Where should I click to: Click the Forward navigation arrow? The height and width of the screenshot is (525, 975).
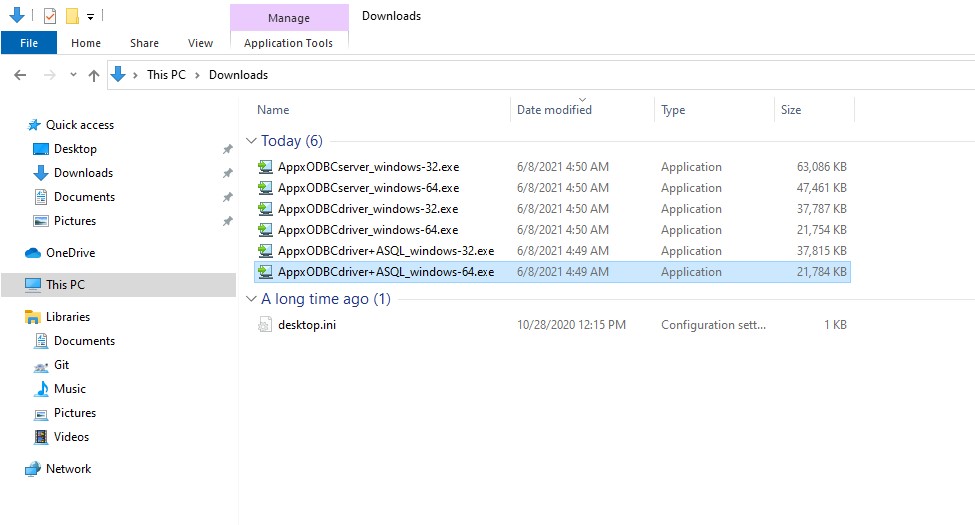[50, 75]
